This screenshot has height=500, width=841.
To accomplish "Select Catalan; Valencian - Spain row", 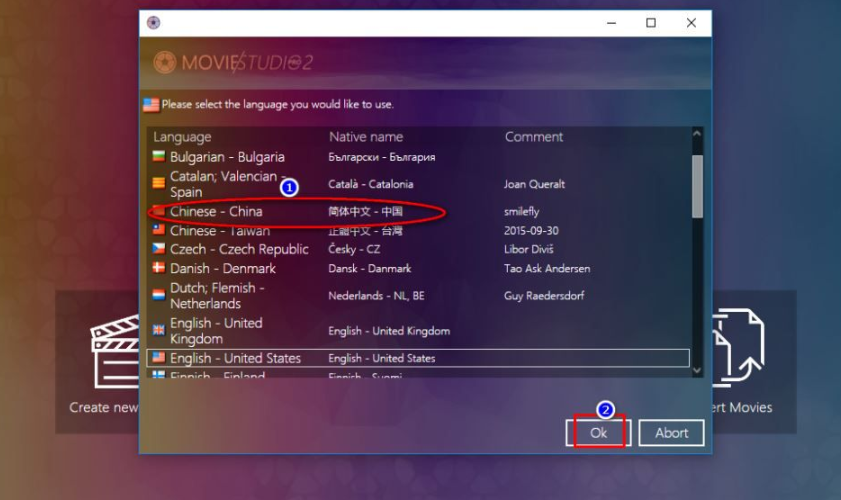I will point(418,184).
